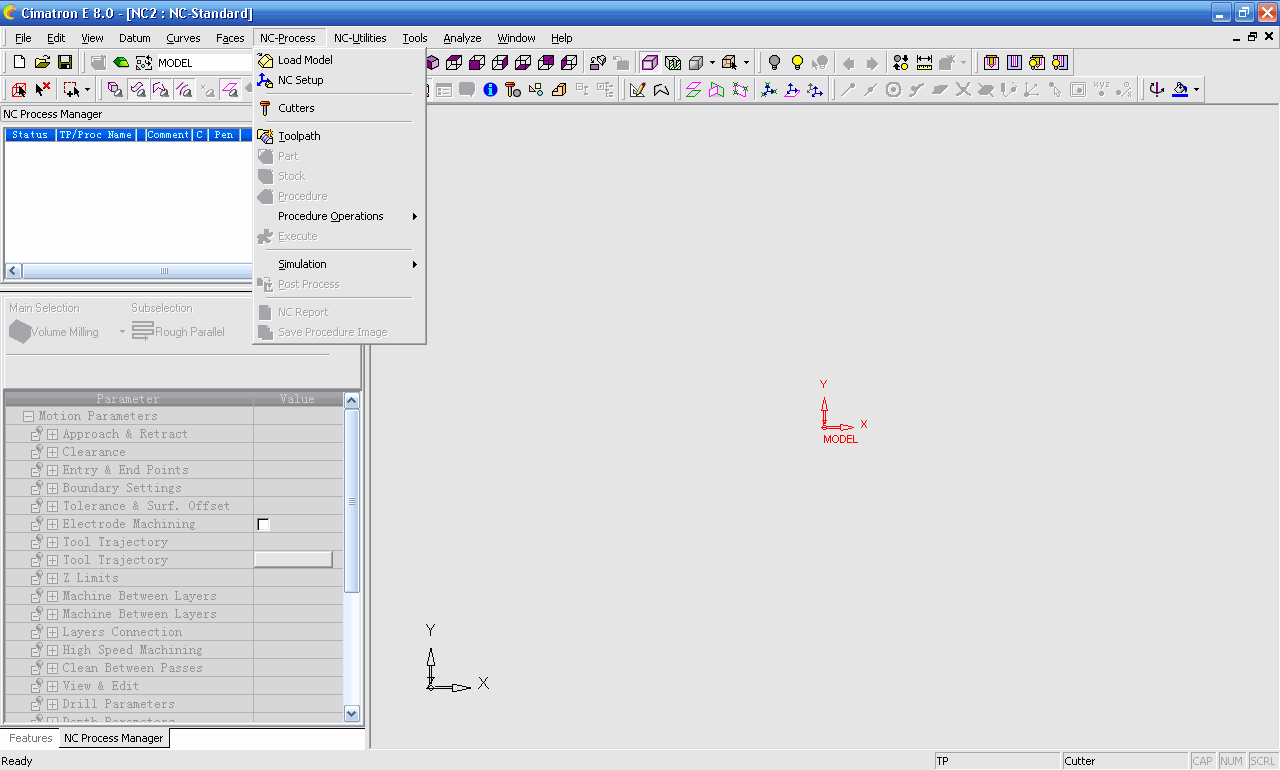Image resolution: width=1280 pixels, height=770 pixels.
Task: Expand the Approach & Retract parameter
Action: pos(52,434)
